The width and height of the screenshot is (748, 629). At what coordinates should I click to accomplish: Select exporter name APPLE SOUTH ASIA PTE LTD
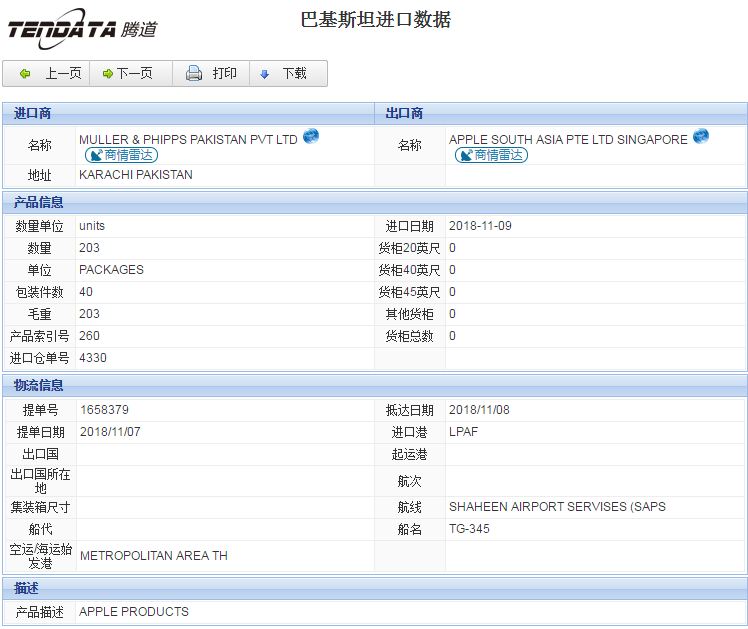pyautogui.click(x=568, y=140)
